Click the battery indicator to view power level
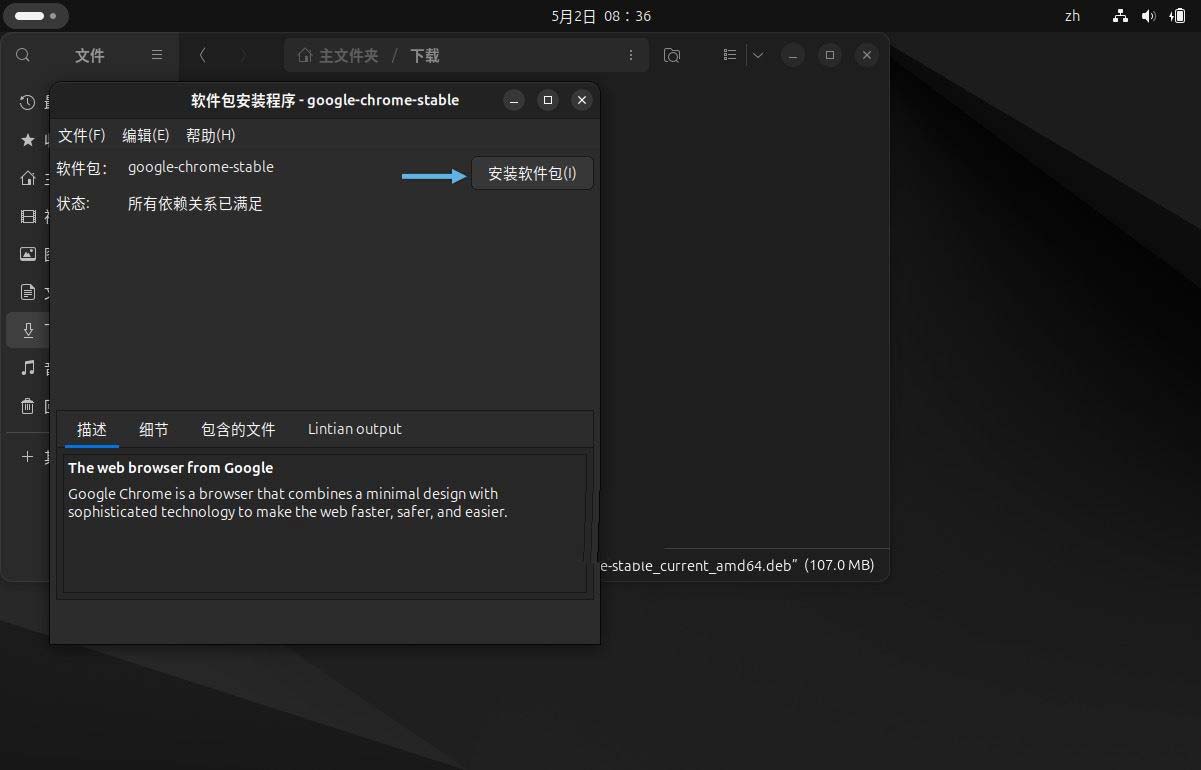1201x770 pixels. click(x=1178, y=15)
